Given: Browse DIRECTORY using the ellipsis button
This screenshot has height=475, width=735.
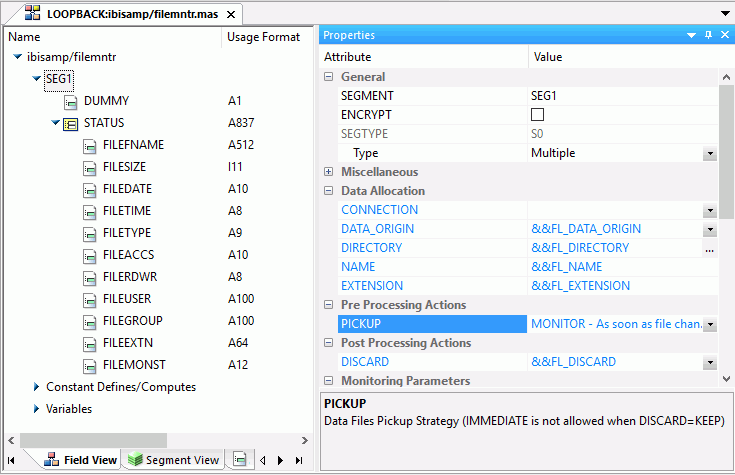Looking at the screenshot, I should coord(710,249).
